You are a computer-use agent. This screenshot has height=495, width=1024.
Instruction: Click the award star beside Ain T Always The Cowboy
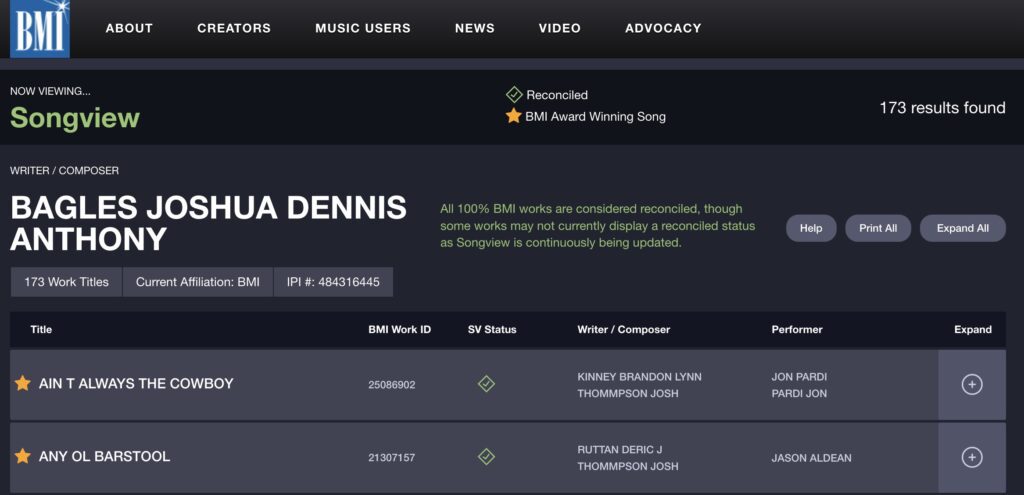pyautogui.click(x=22, y=383)
